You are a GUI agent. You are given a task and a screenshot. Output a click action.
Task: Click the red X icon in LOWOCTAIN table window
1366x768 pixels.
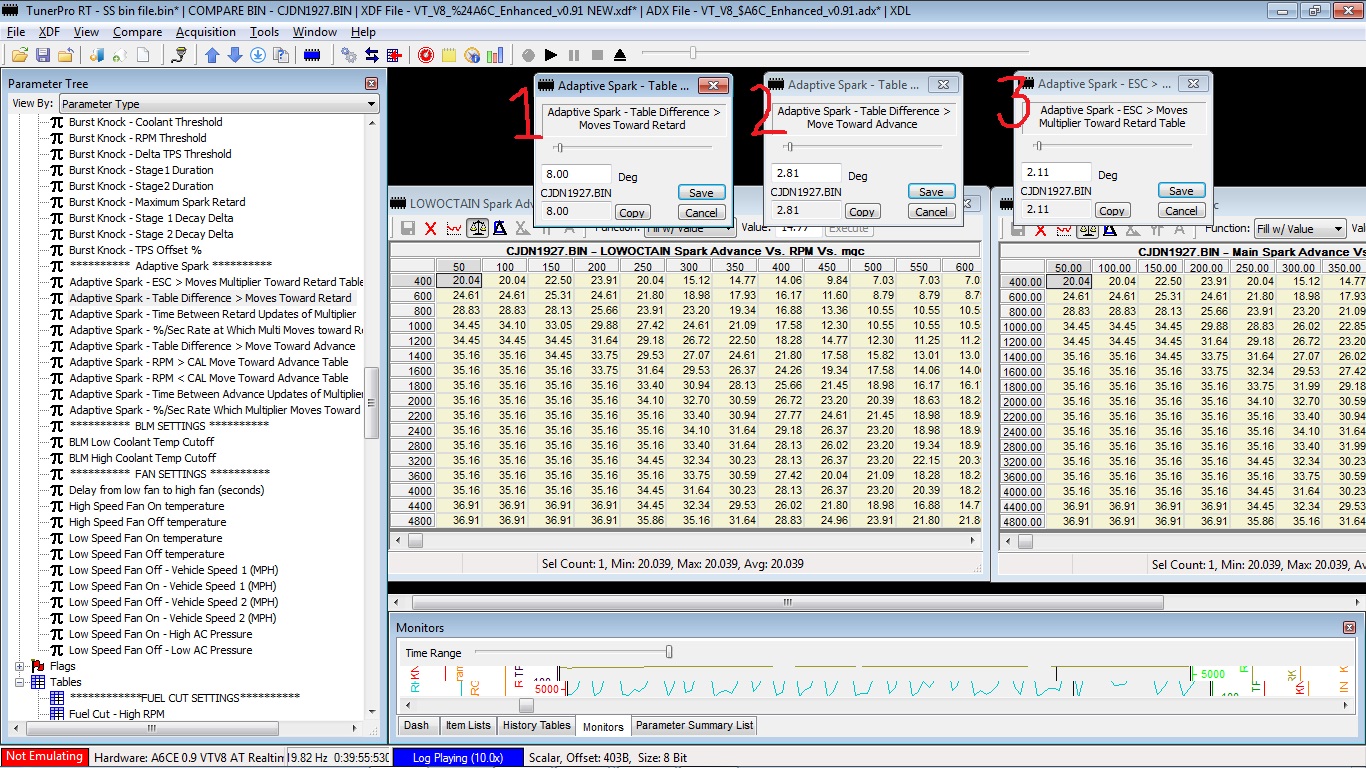[x=431, y=229]
